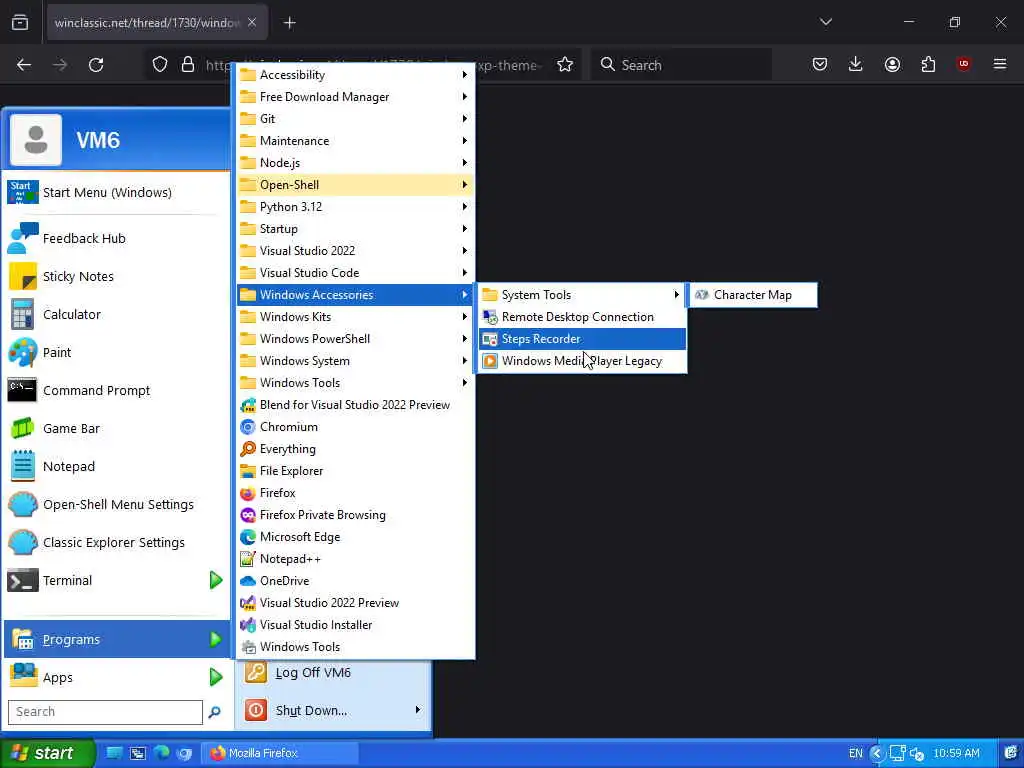Screen dimensions: 1024x768
Task: Open Character Map from System Tools
Action: (x=753, y=295)
